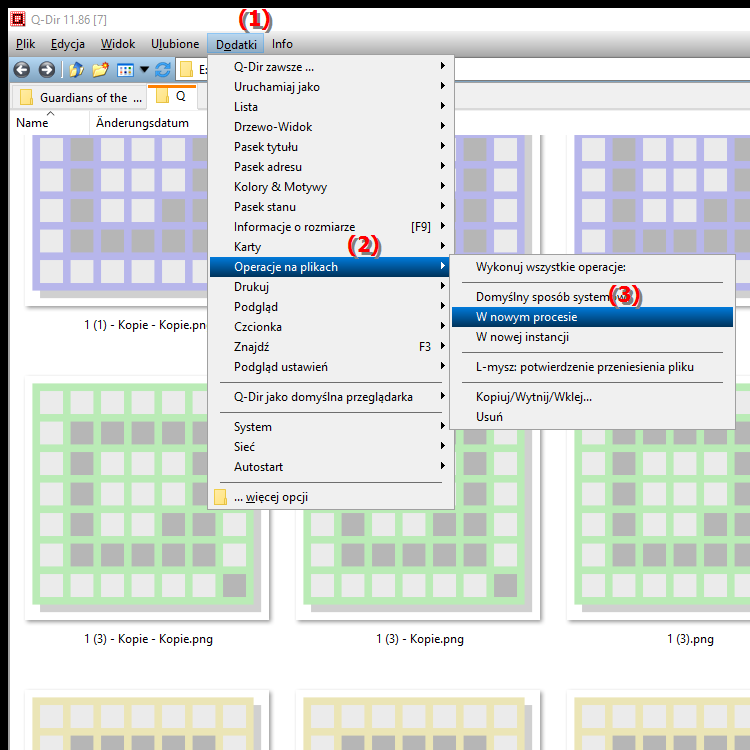The height and width of the screenshot is (750, 750).
Task: Open the Ulubione menu
Action: 175,44
